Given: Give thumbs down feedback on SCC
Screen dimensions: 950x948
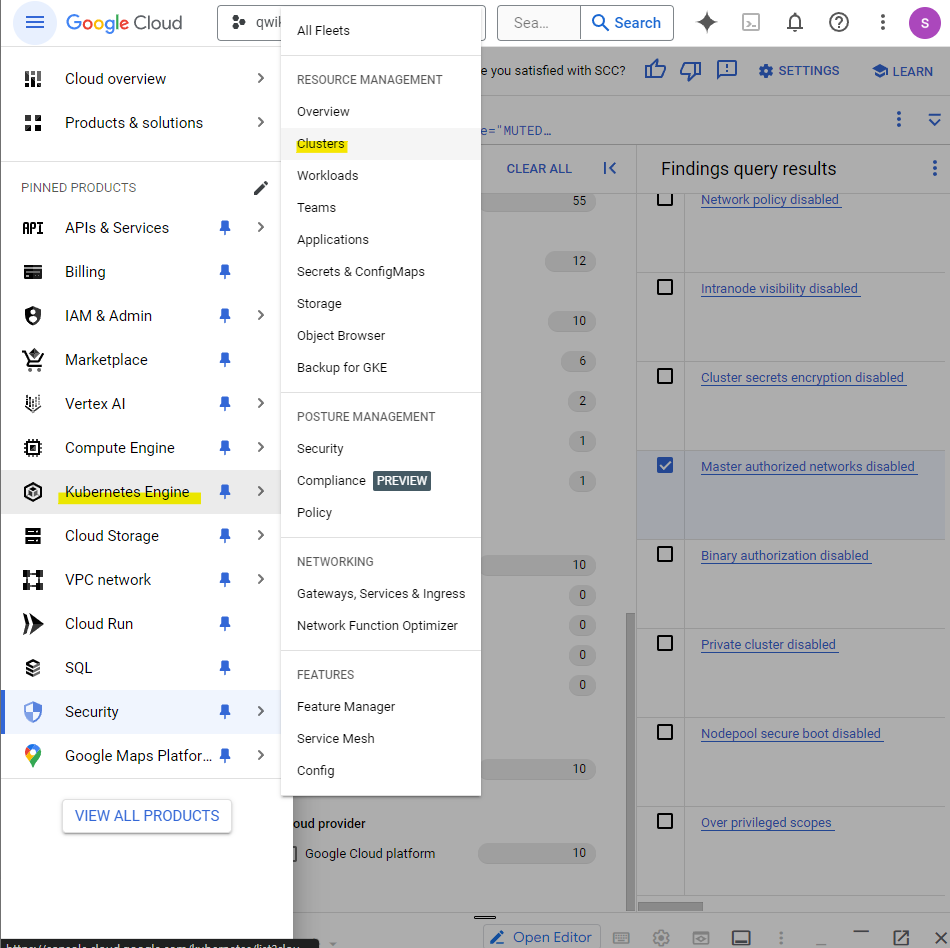Looking at the screenshot, I should 690,70.
